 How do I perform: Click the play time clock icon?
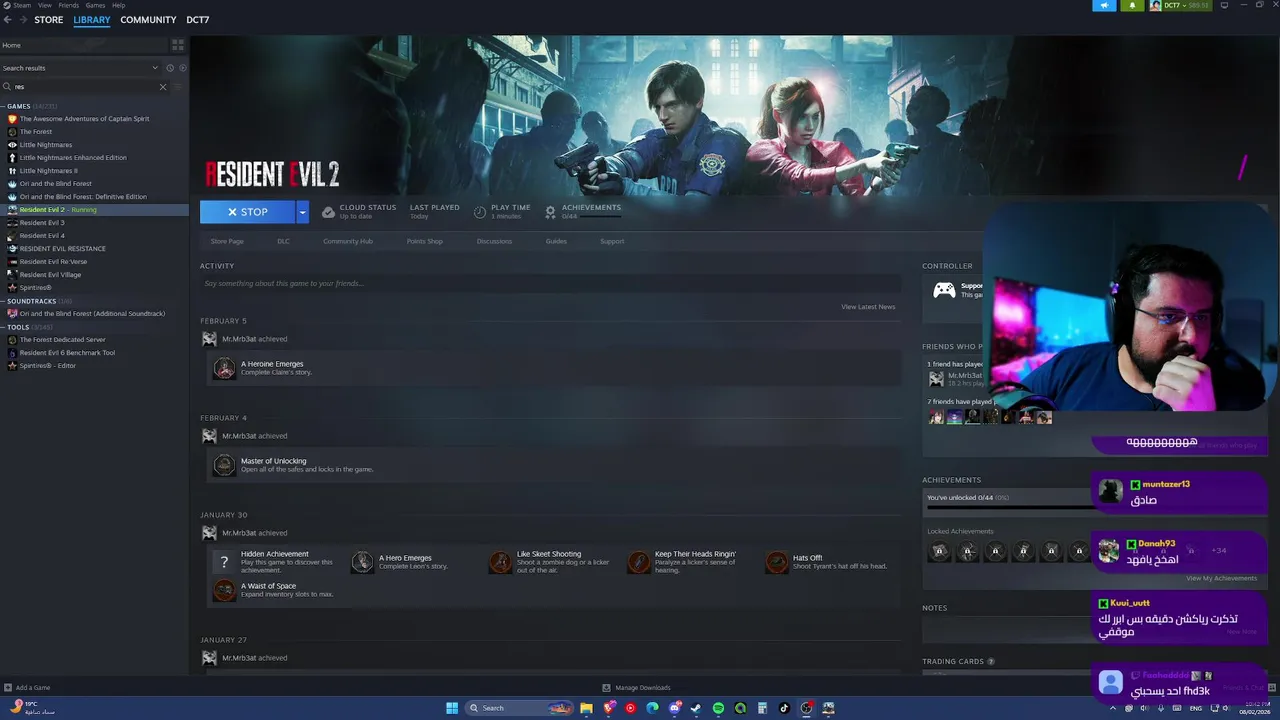480,212
